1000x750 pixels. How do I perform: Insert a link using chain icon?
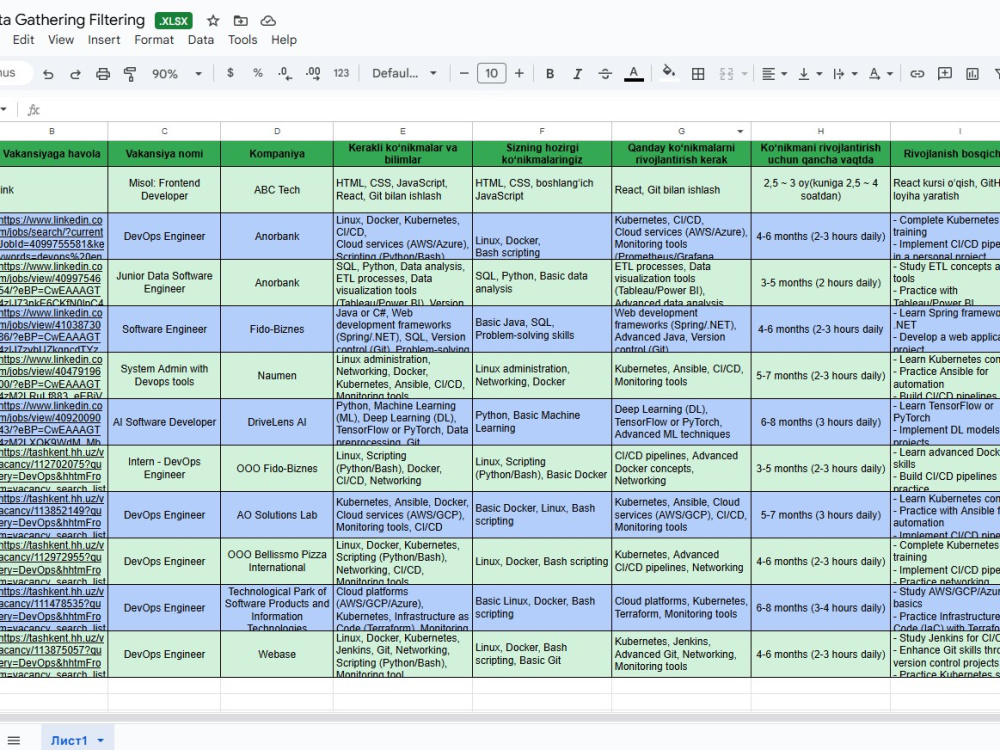pyautogui.click(x=917, y=74)
